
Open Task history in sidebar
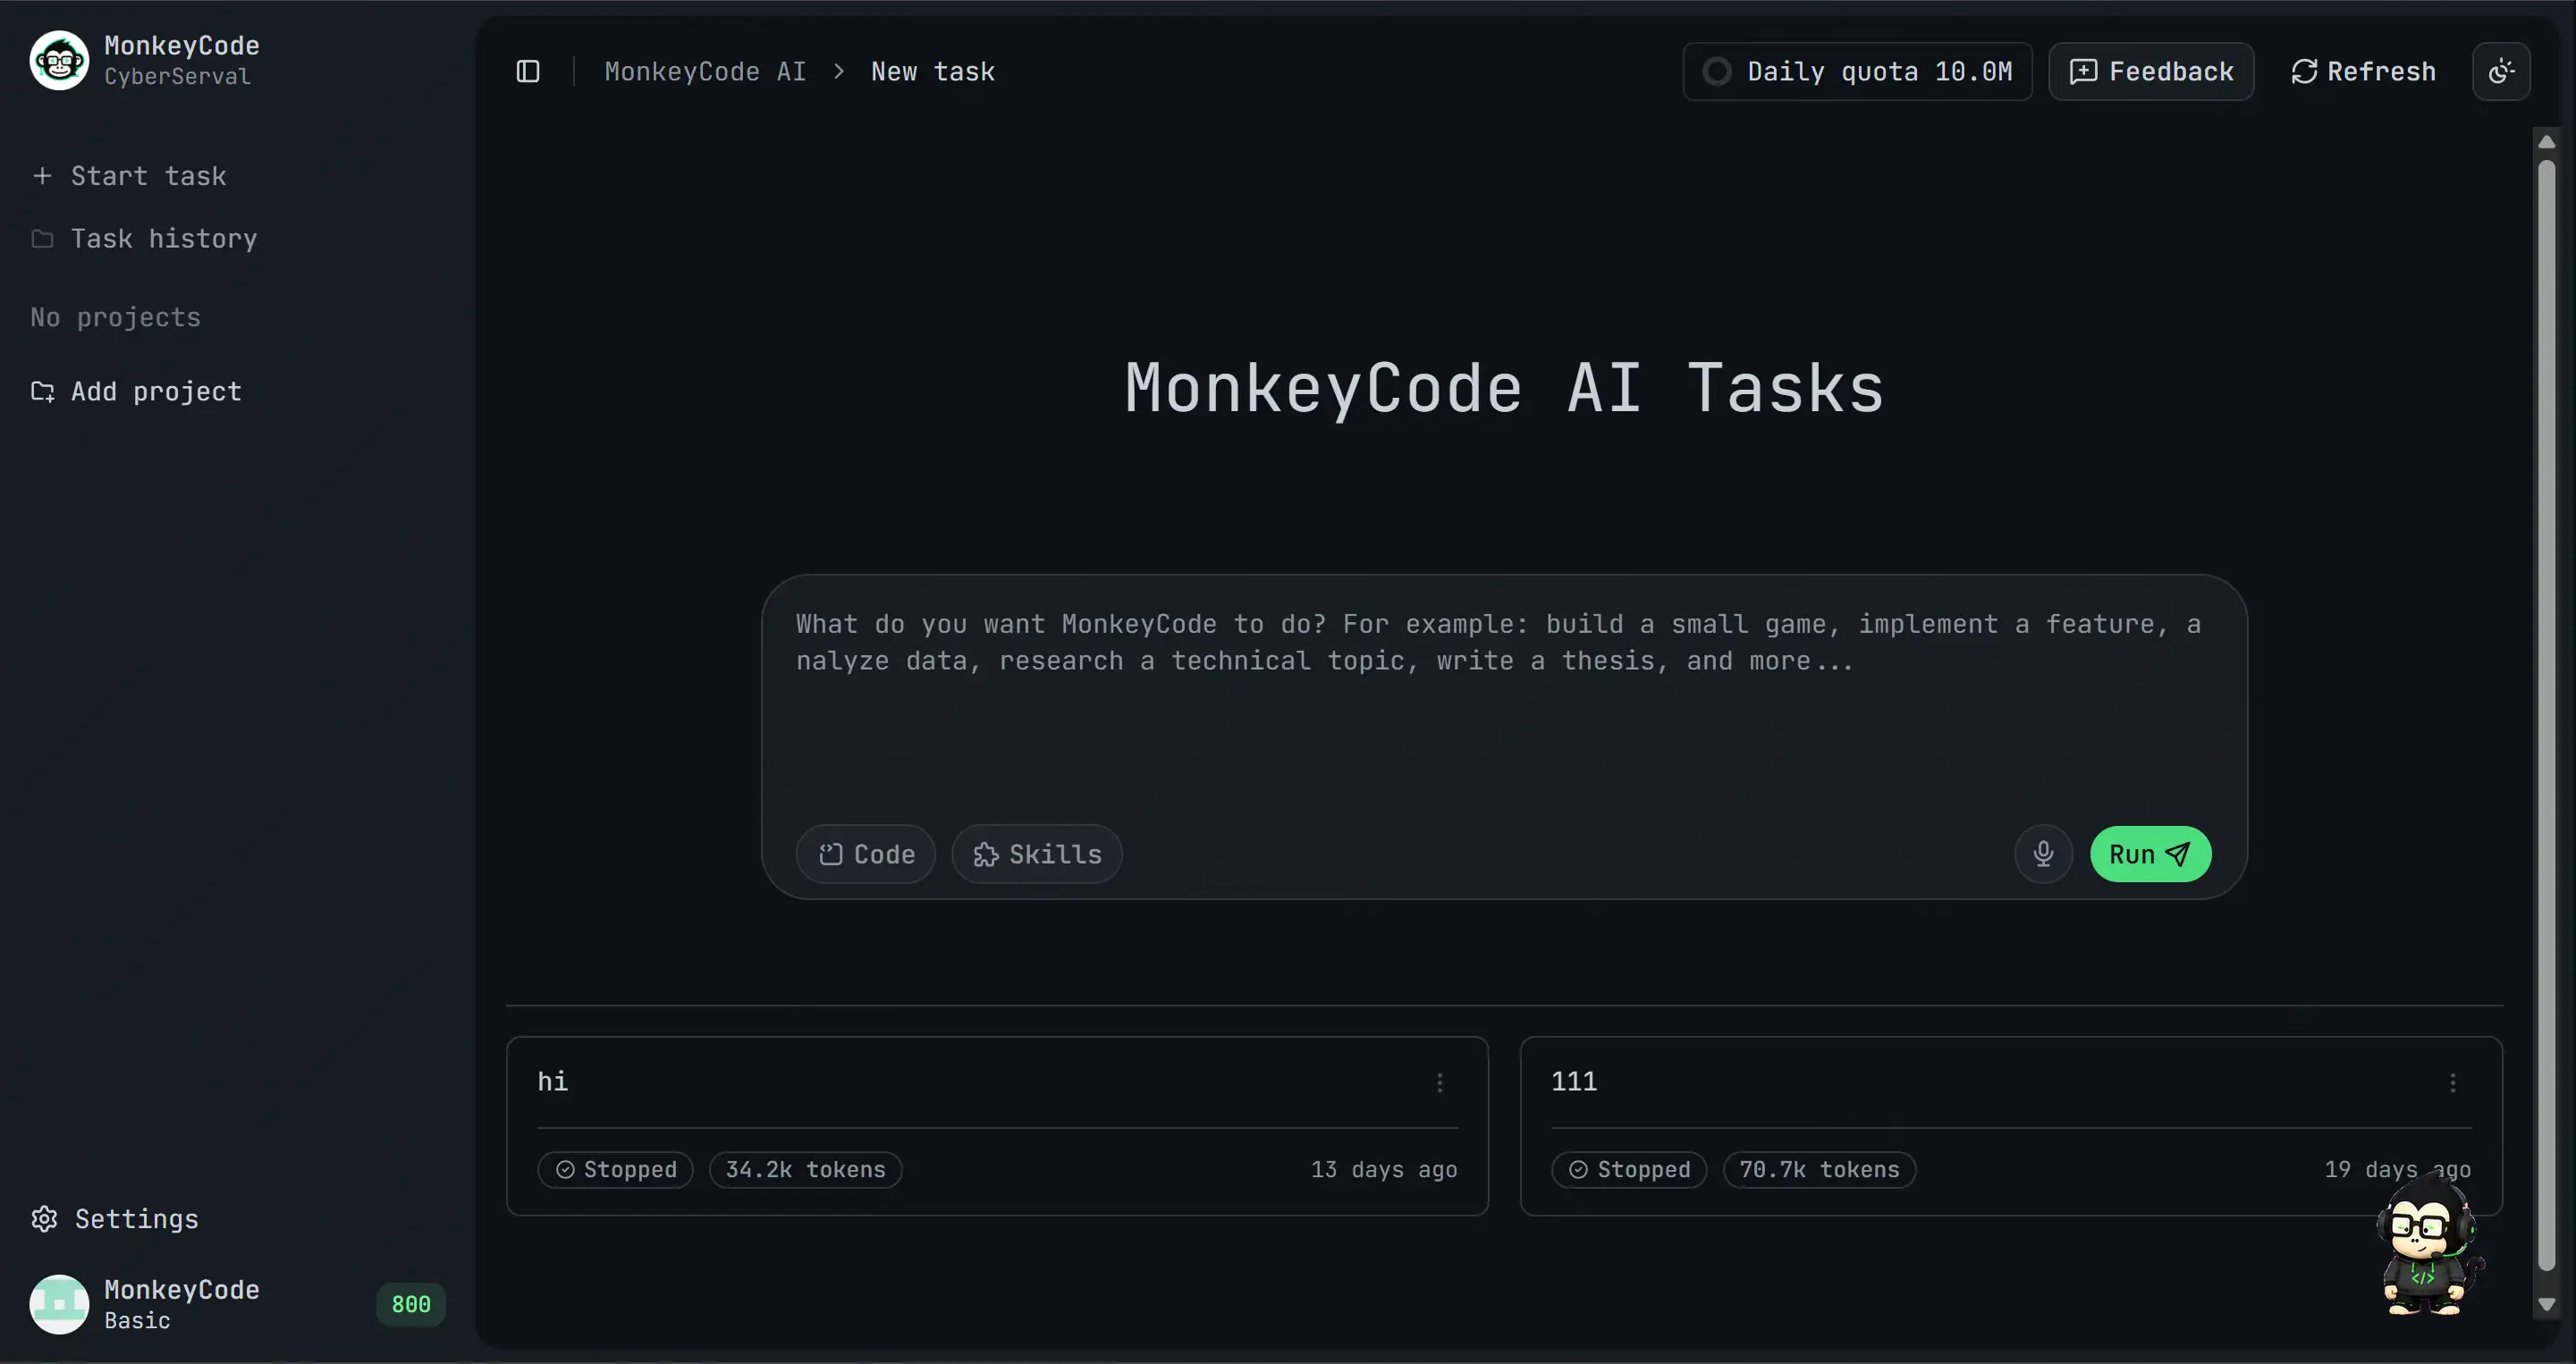(x=145, y=239)
